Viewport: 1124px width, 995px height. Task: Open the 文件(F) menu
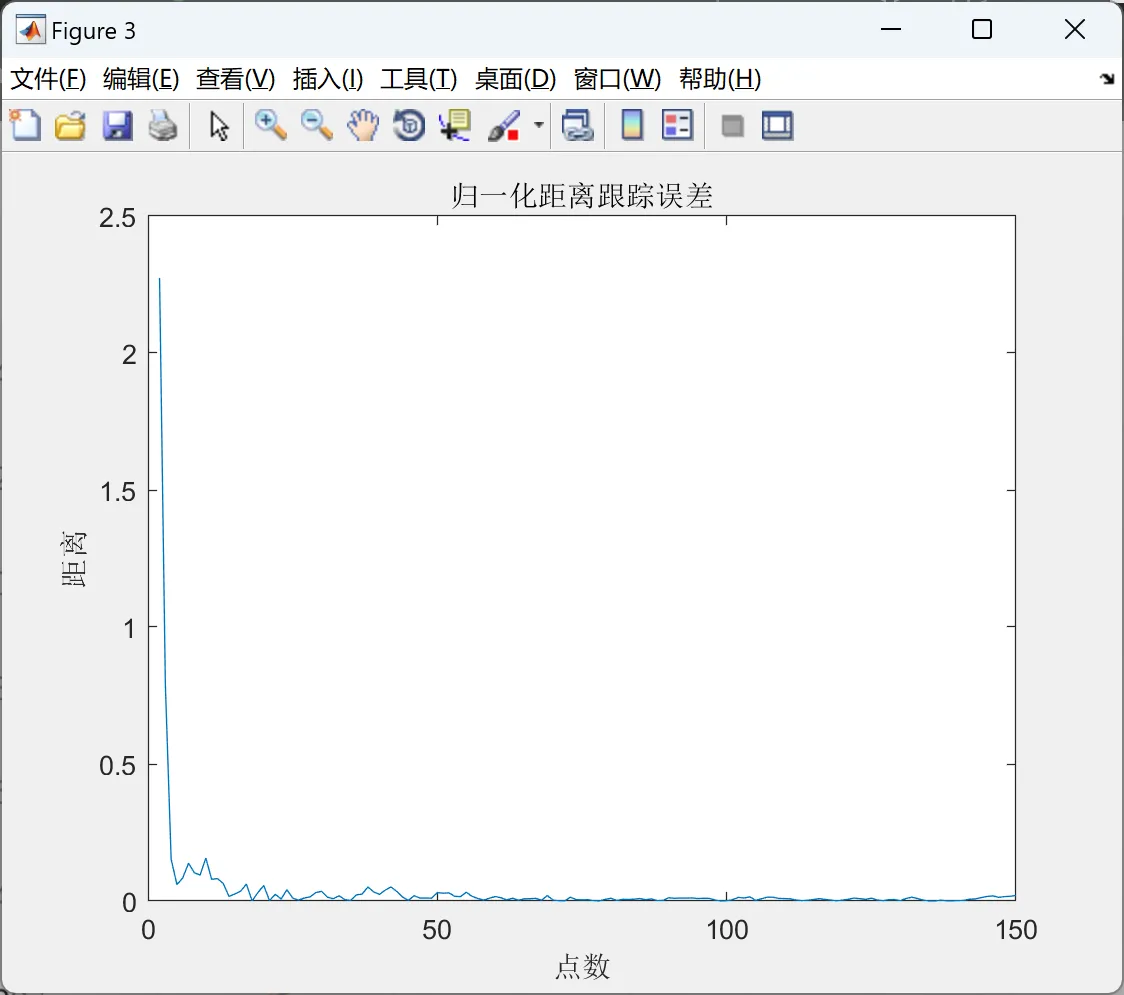(48, 79)
